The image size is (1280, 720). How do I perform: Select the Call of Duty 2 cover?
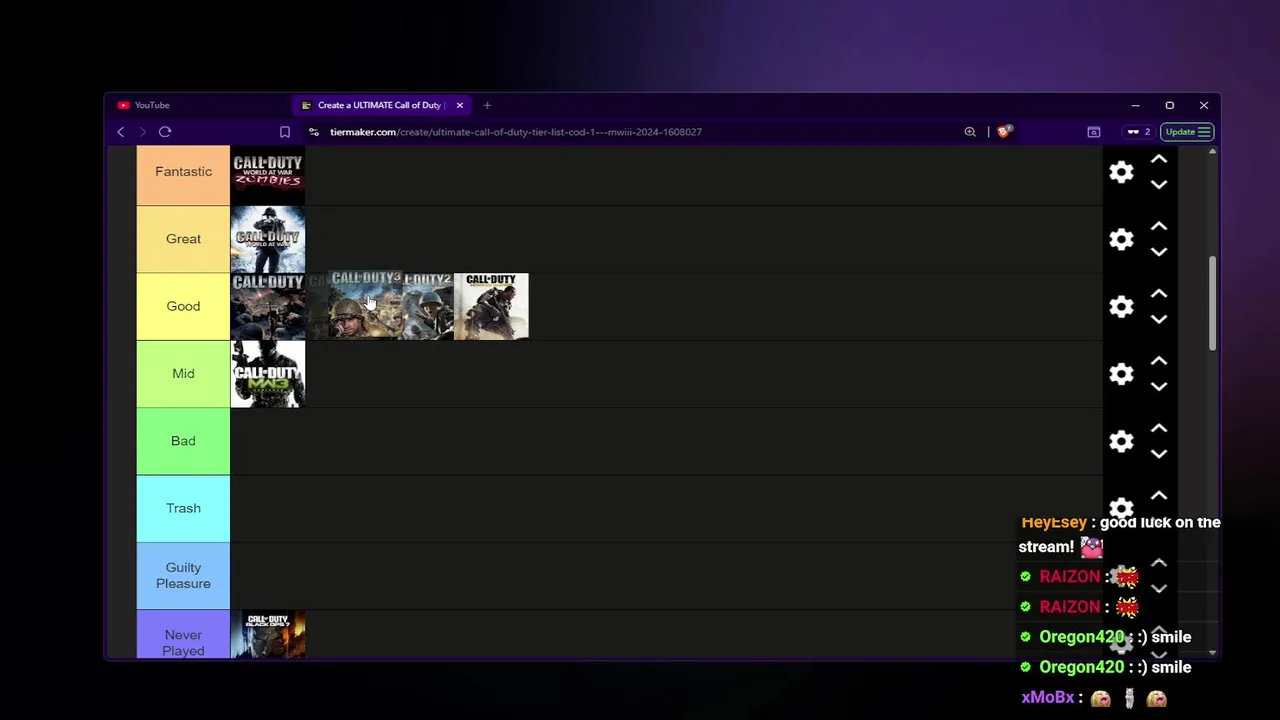pos(429,306)
